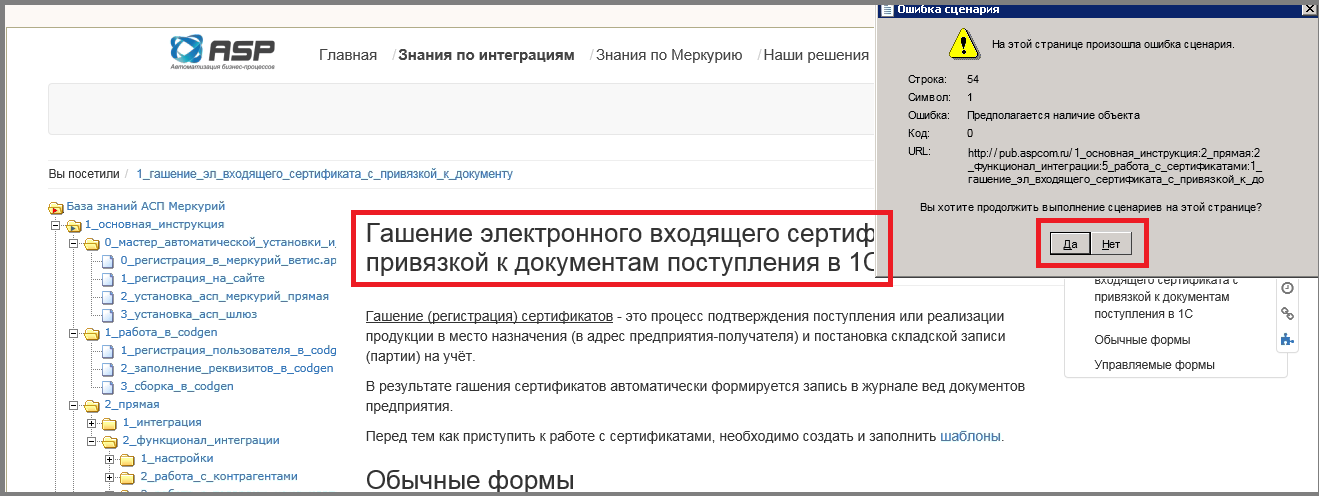This screenshot has height=496, width=1319.
Task: Open 3_сборка_в_codgen page in tree
Action: click(177, 387)
